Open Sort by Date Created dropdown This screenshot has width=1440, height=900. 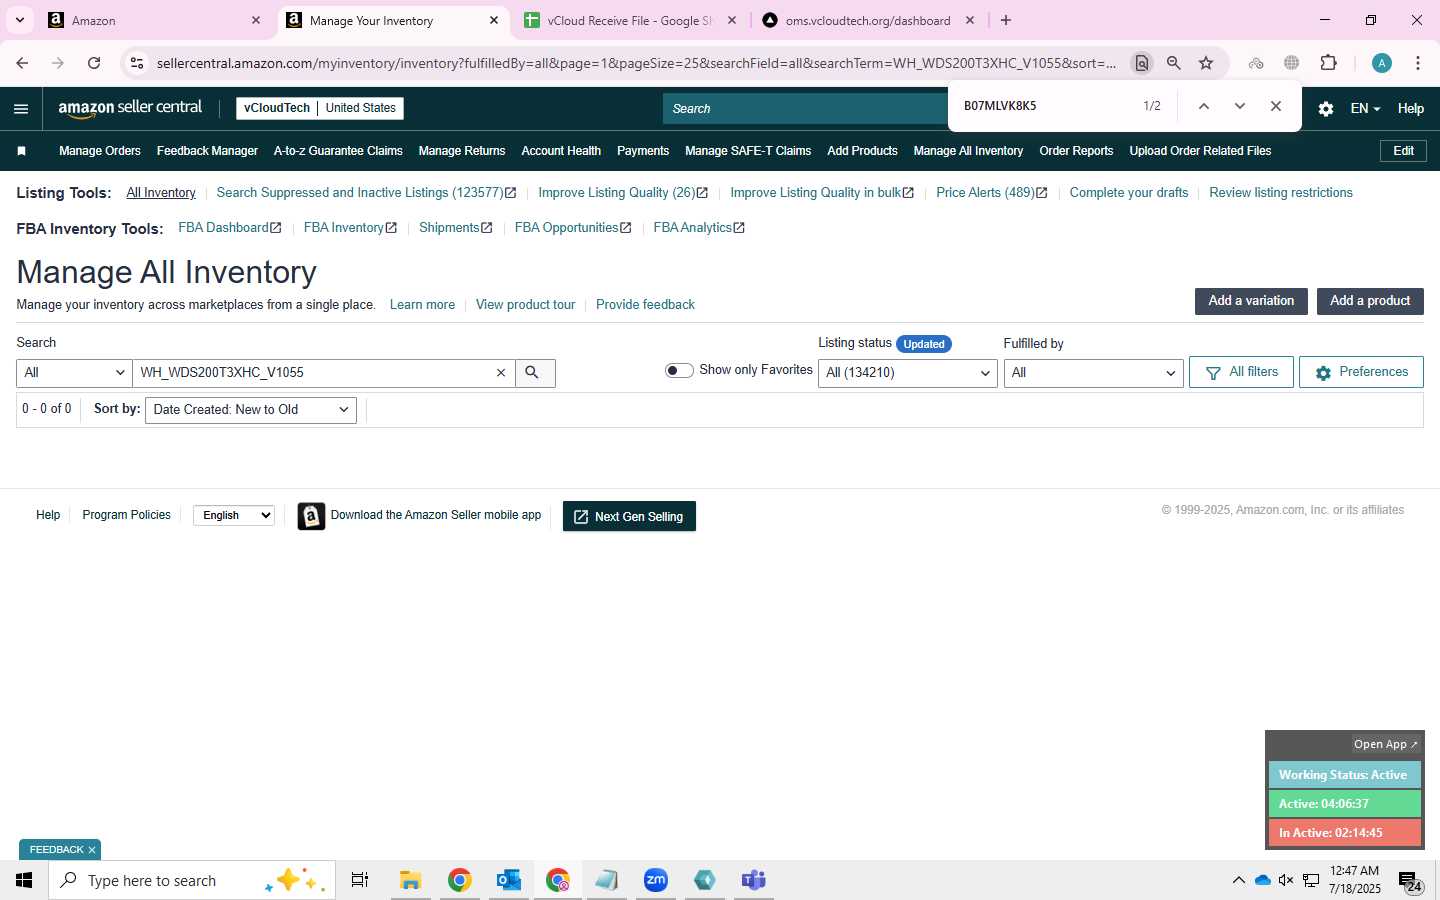(251, 410)
